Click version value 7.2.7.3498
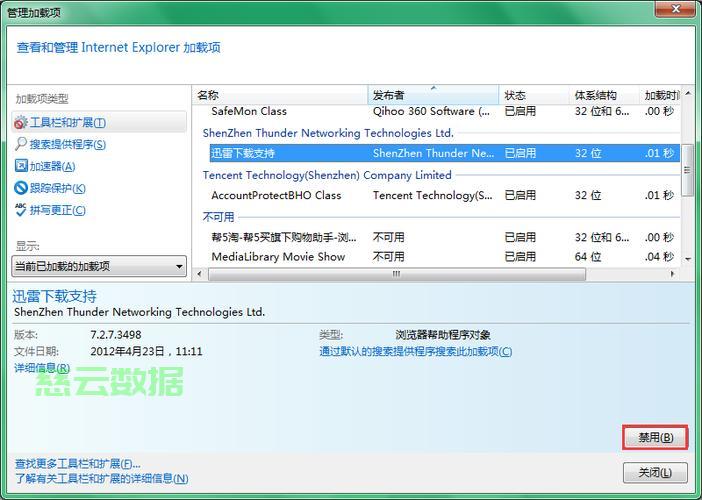The image size is (702, 500). (x=116, y=335)
